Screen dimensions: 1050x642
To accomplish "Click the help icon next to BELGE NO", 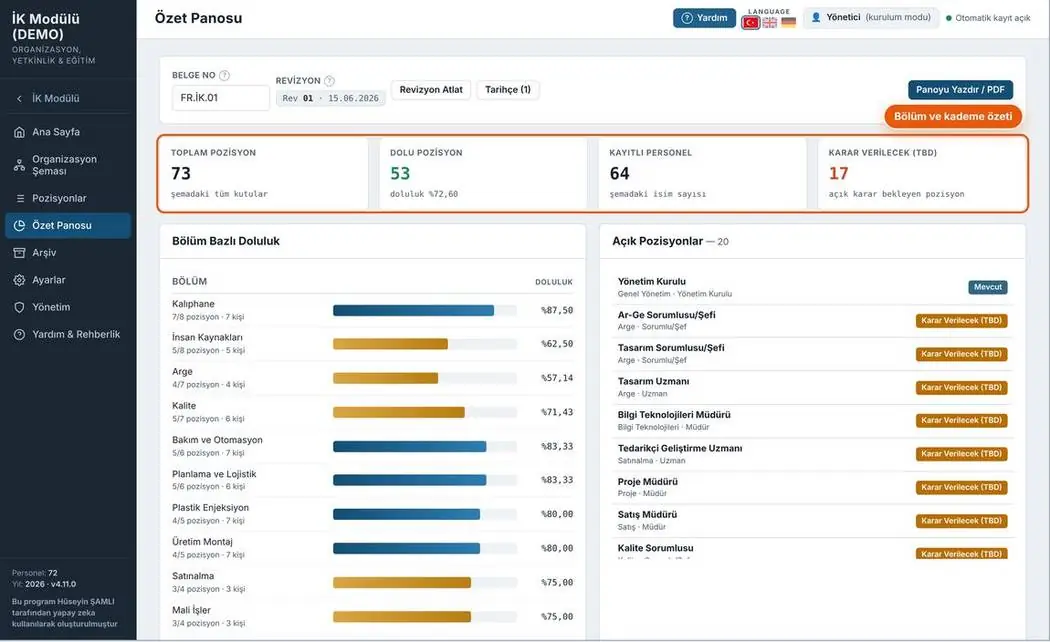I will point(224,76).
